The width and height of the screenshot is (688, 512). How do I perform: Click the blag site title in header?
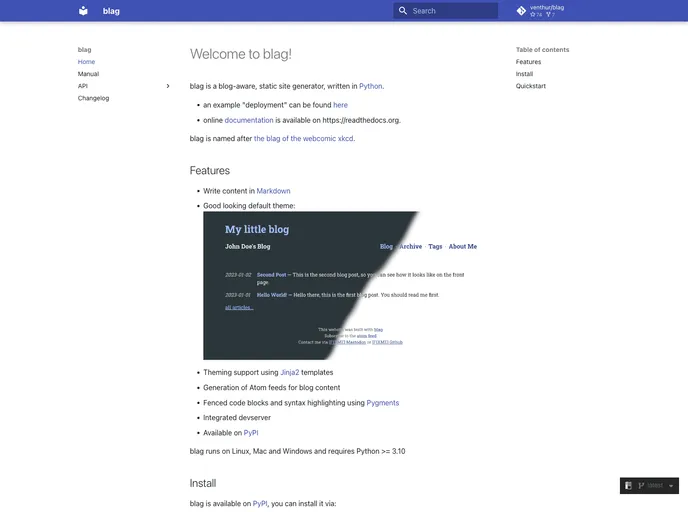click(111, 11)
